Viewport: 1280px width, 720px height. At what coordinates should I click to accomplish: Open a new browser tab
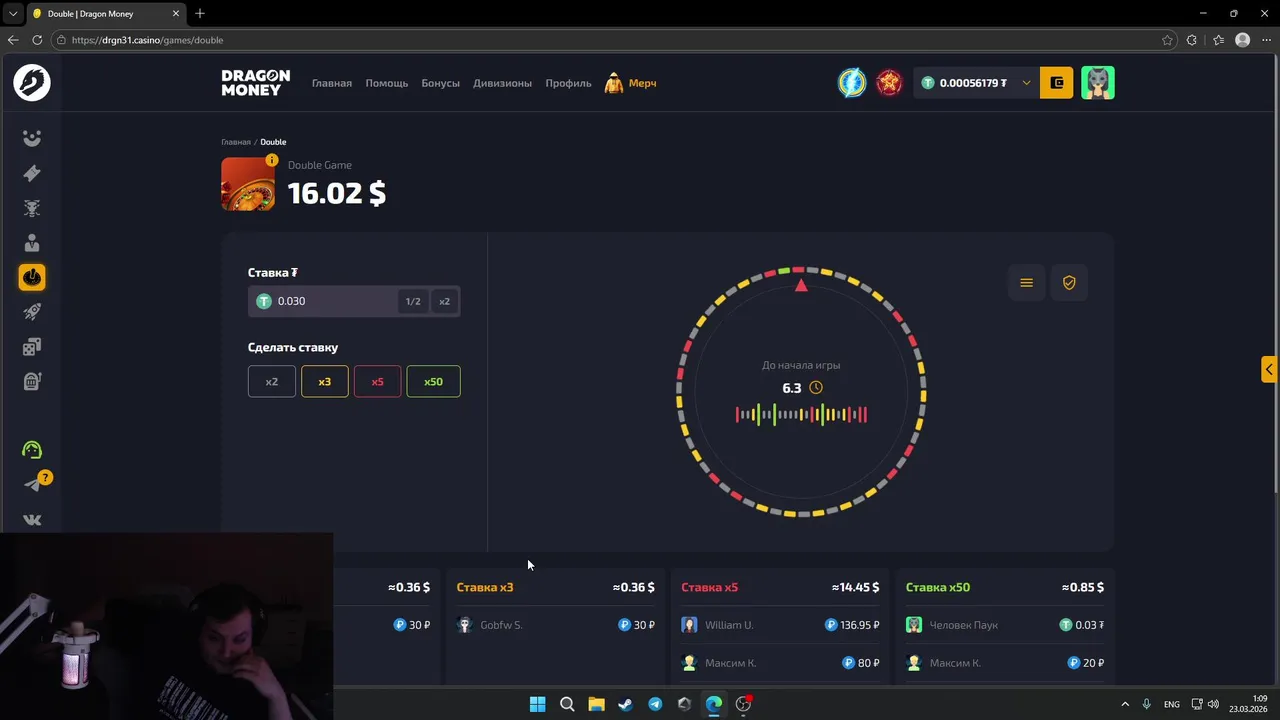(200, 14)
